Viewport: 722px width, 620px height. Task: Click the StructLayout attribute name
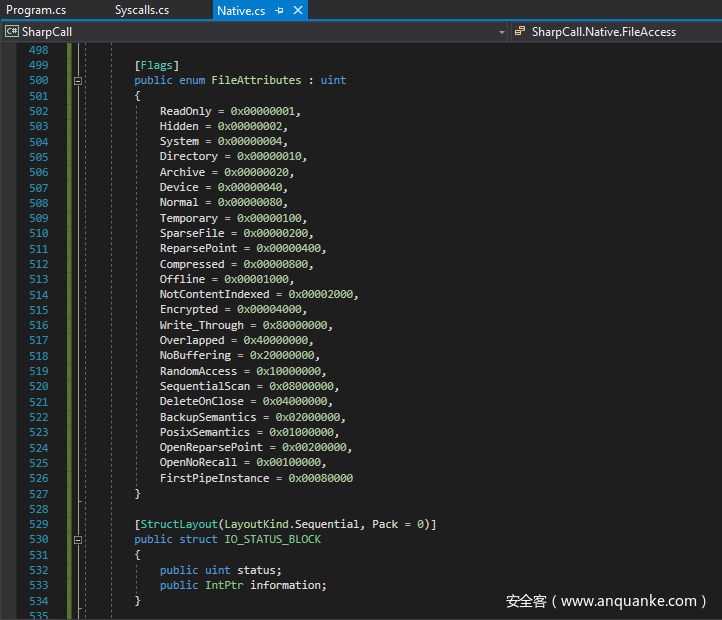tap(179, 524)
